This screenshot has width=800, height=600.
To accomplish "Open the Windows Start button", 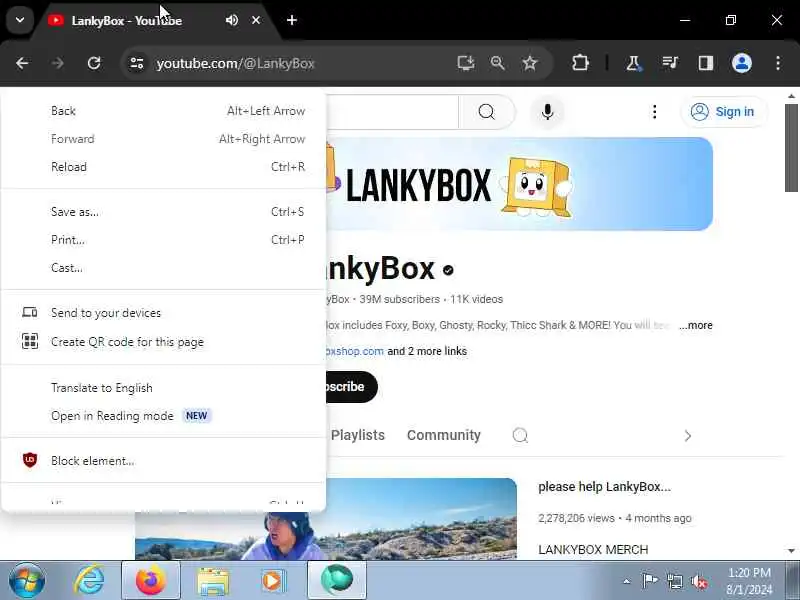I will pos(27,580).
